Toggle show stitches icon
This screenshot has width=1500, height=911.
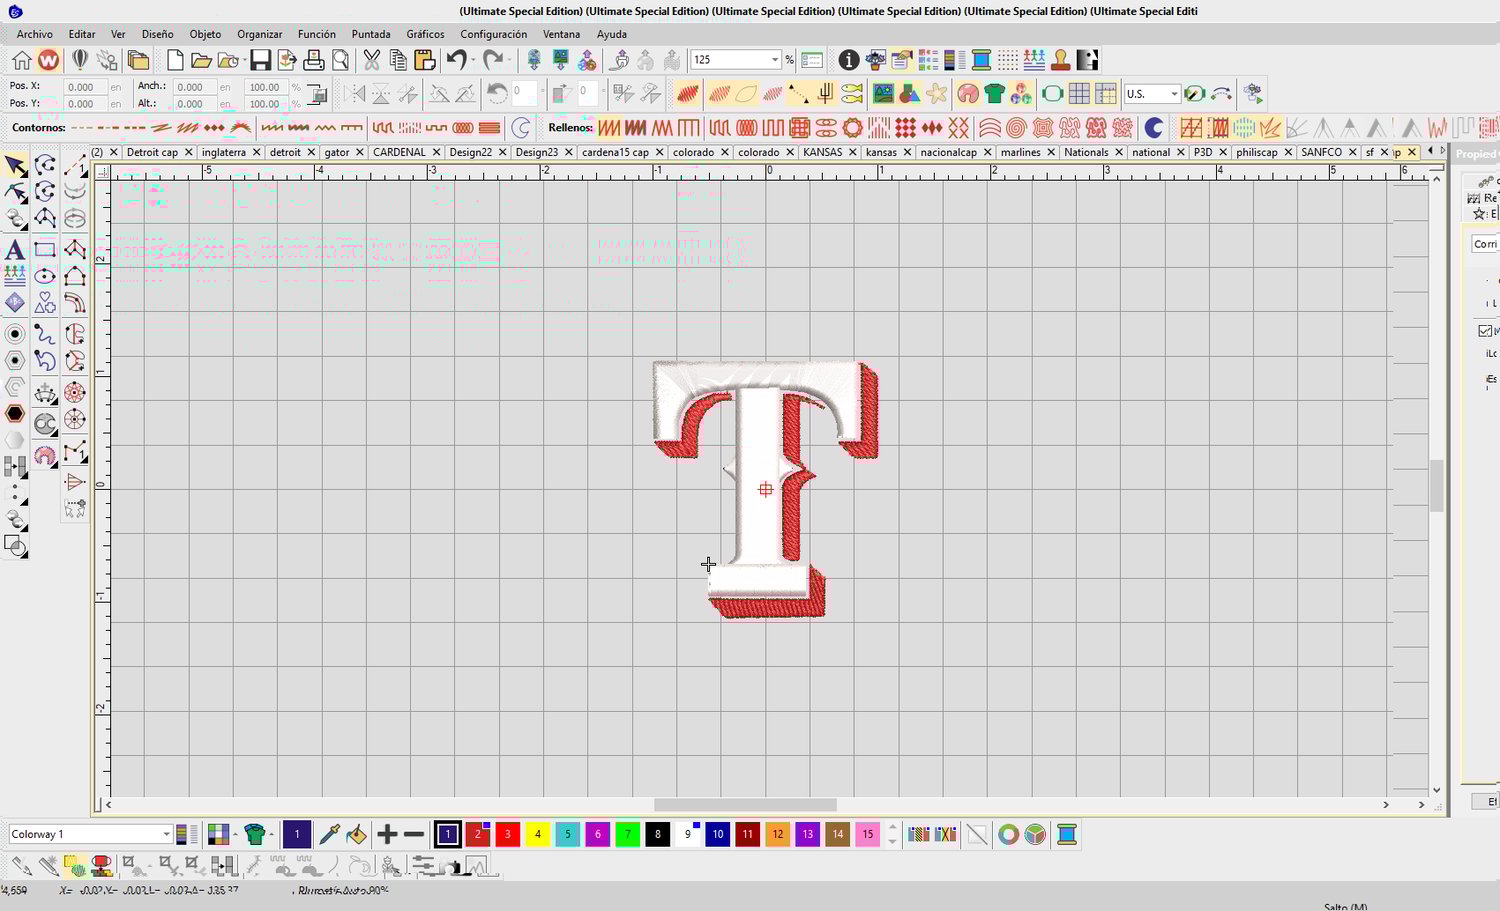coord(719,94)
